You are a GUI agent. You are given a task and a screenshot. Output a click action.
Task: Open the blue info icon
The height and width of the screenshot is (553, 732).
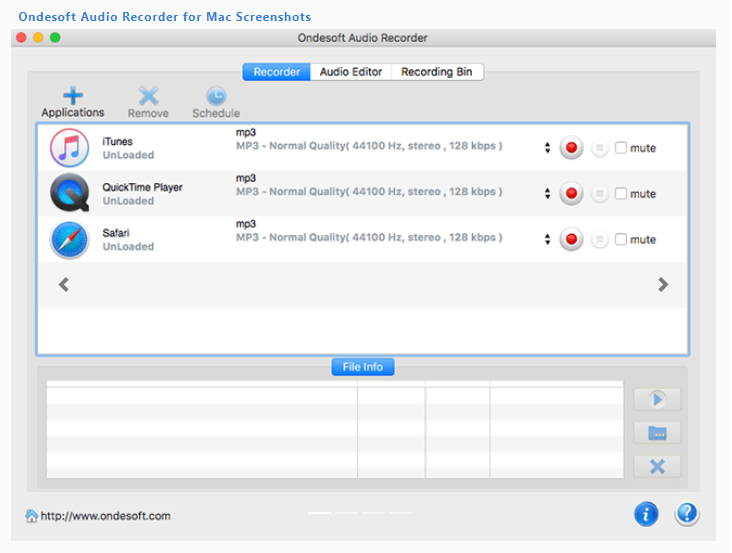point(646,514)
